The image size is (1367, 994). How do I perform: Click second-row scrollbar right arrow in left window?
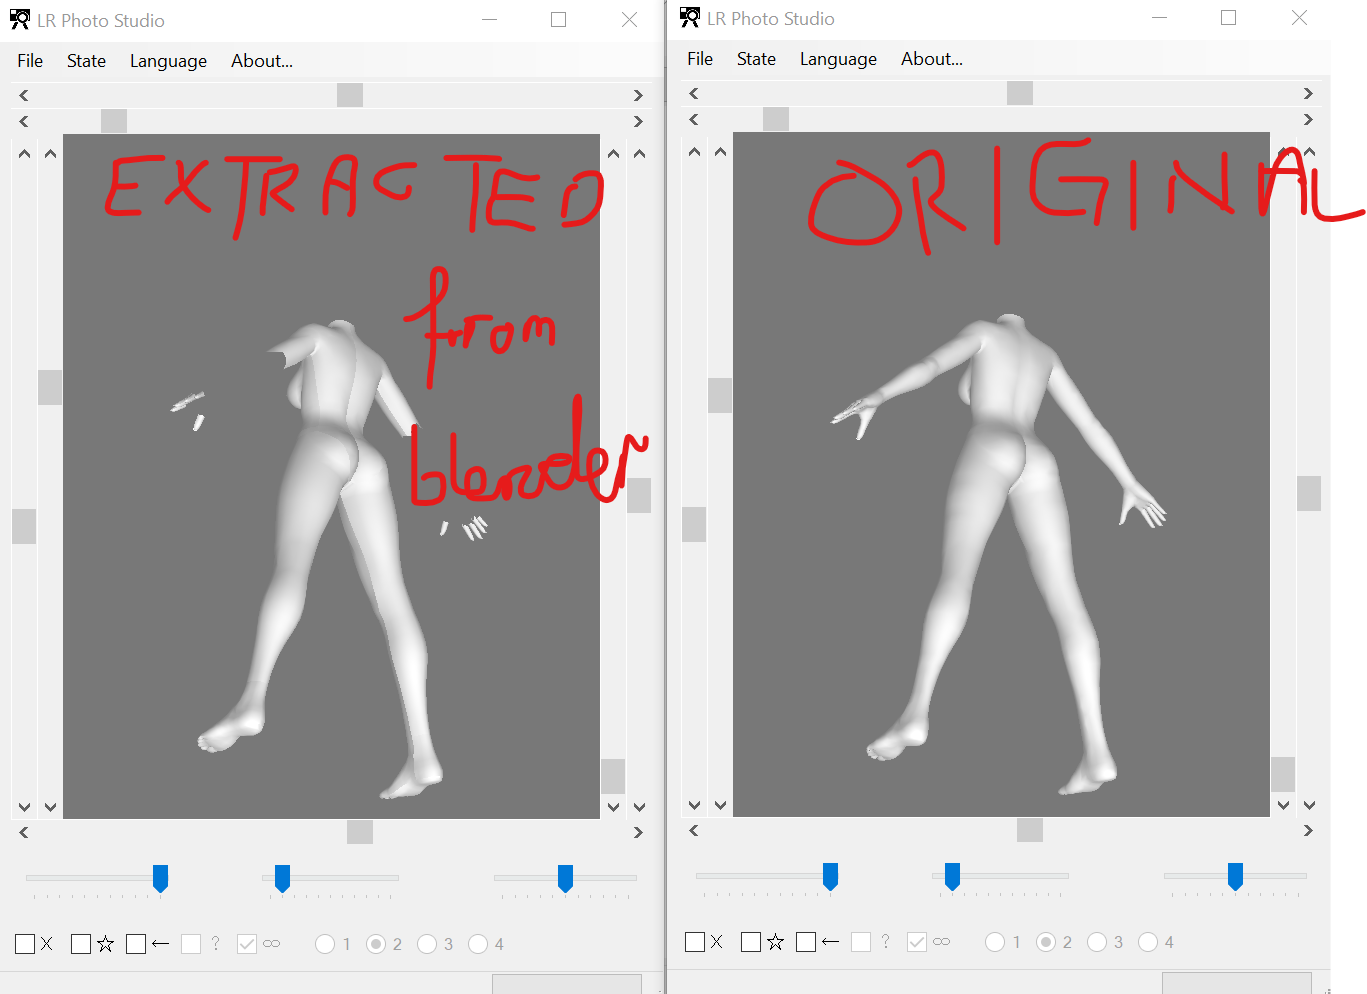click(x=638, y=121)
